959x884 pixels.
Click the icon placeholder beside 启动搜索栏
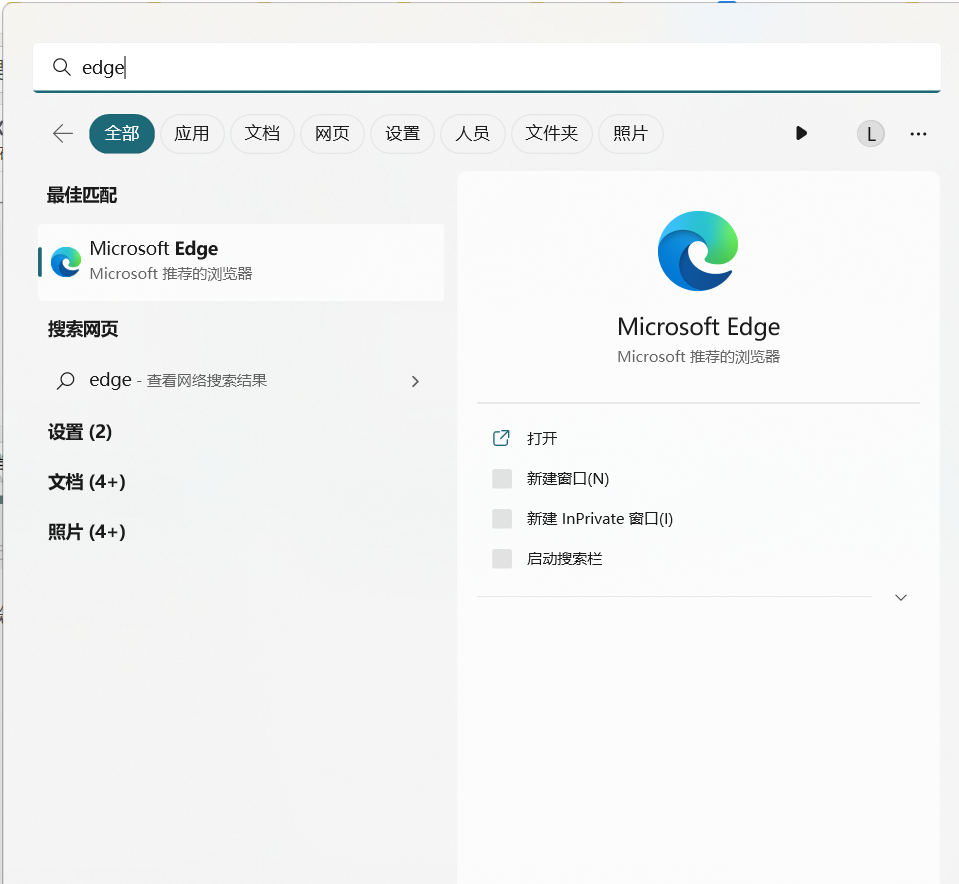[502, 559]
